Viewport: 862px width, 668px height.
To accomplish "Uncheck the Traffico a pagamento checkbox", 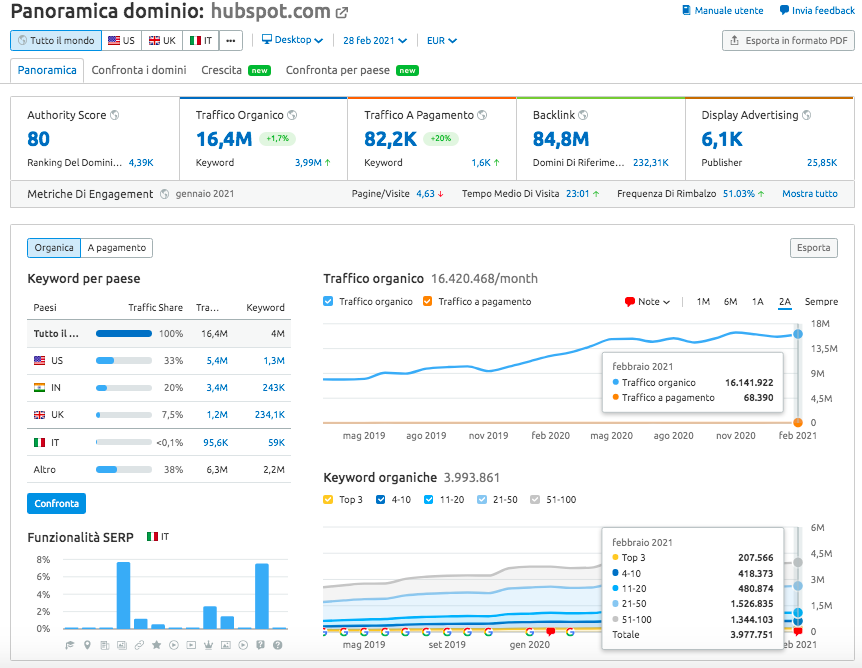I will click(427, 301).
